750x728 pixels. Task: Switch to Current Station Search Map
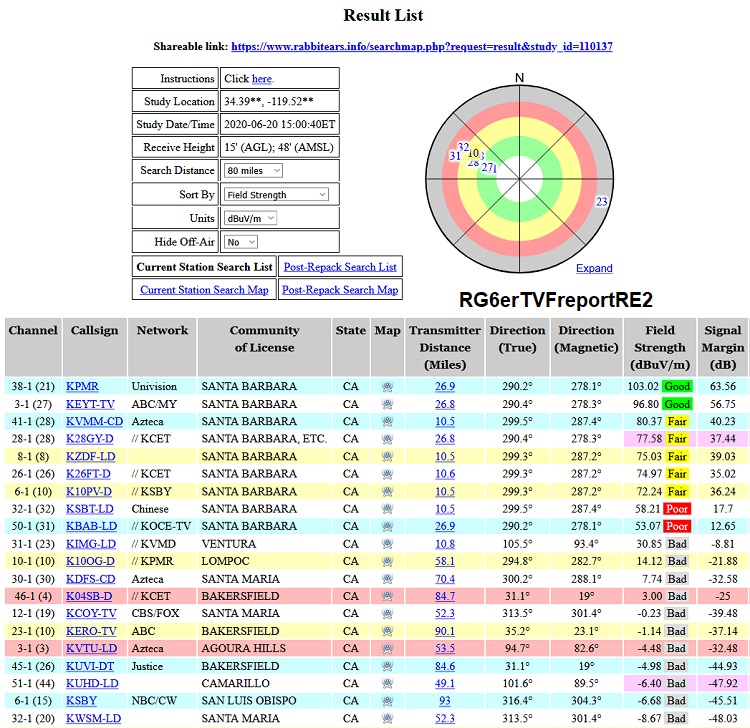[x=204, y=290]
